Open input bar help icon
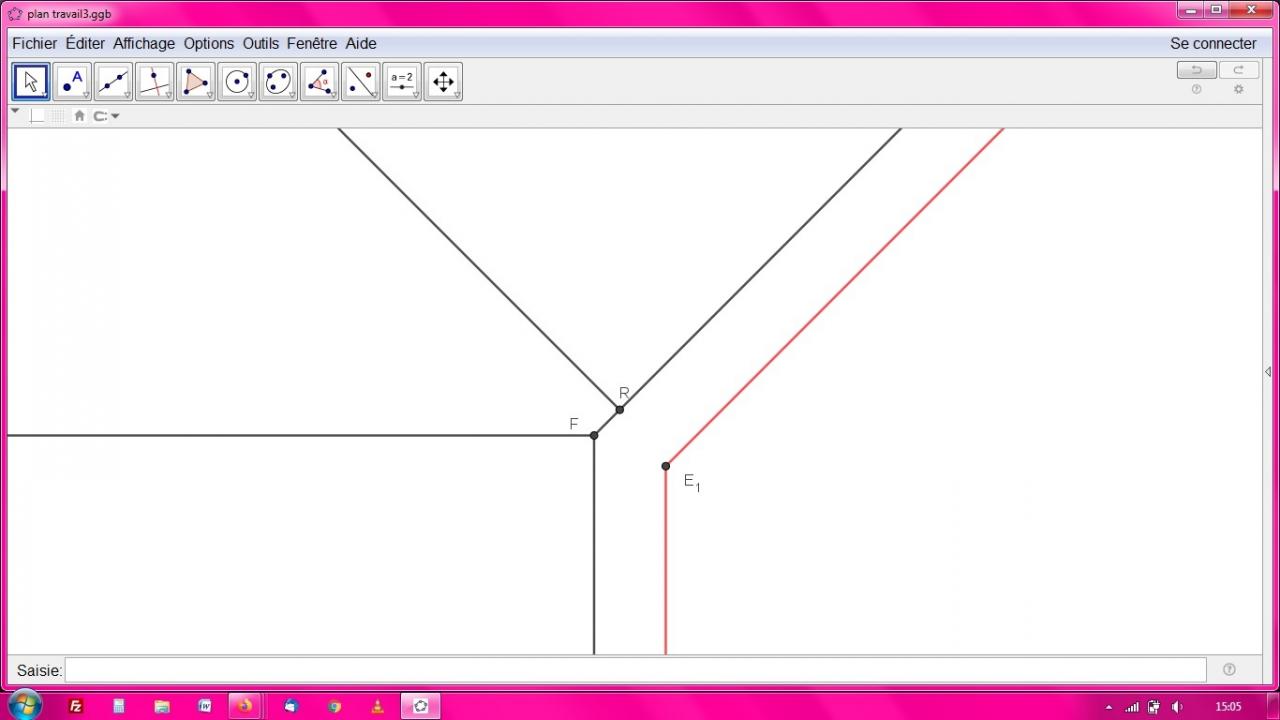Viewport: 1280px width, 720px height. (1229, 670)
